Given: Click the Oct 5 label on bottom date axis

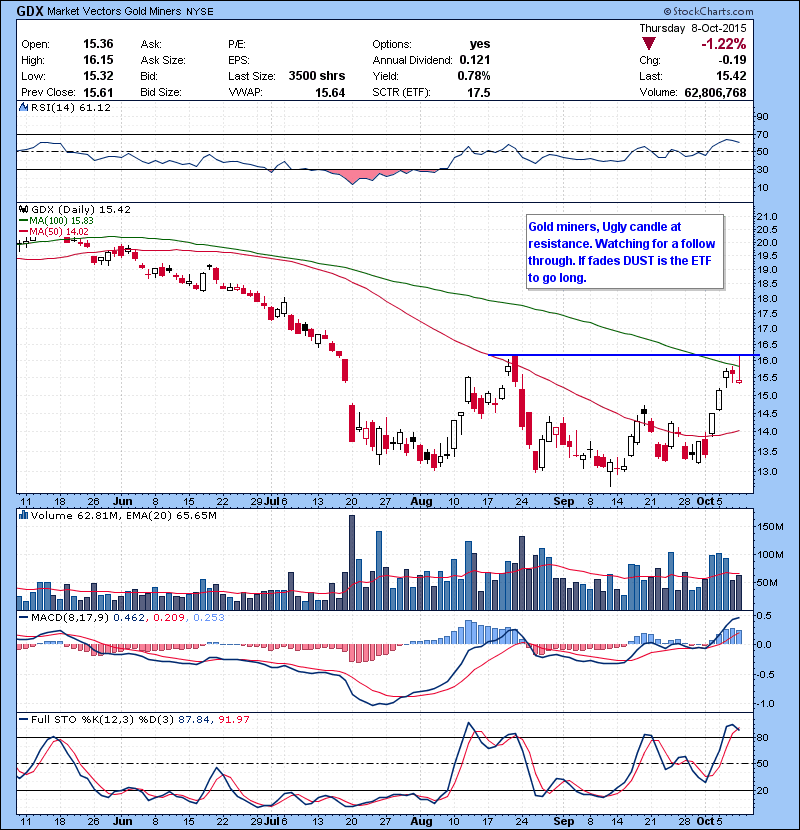Looking at the screenshot, I should pos(709,821).
